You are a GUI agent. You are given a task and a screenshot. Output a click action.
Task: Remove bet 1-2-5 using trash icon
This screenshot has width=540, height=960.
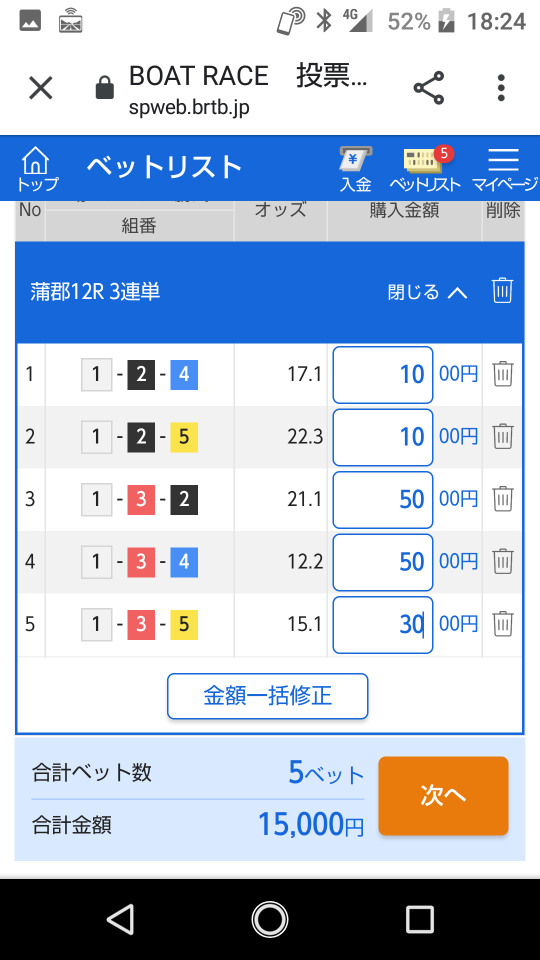pos(503,437)
